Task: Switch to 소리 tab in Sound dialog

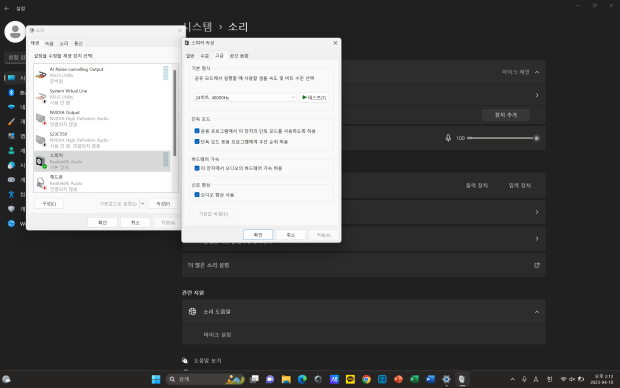Action: click(x=64, y=44)
